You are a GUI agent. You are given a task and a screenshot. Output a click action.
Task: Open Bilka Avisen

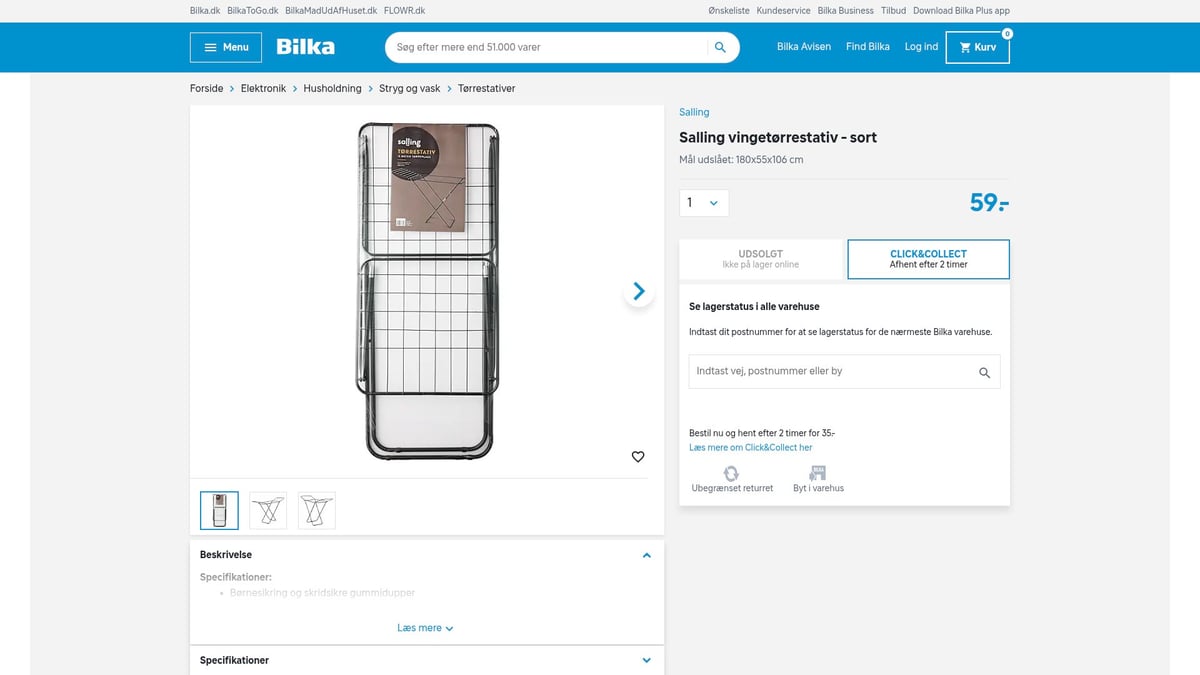point(803,46)
